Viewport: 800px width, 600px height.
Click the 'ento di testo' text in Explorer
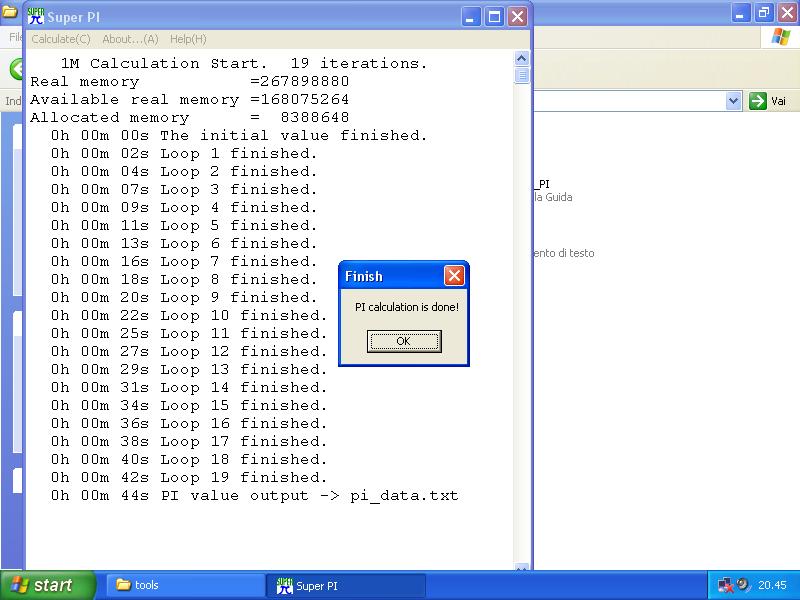click(564, 253)
